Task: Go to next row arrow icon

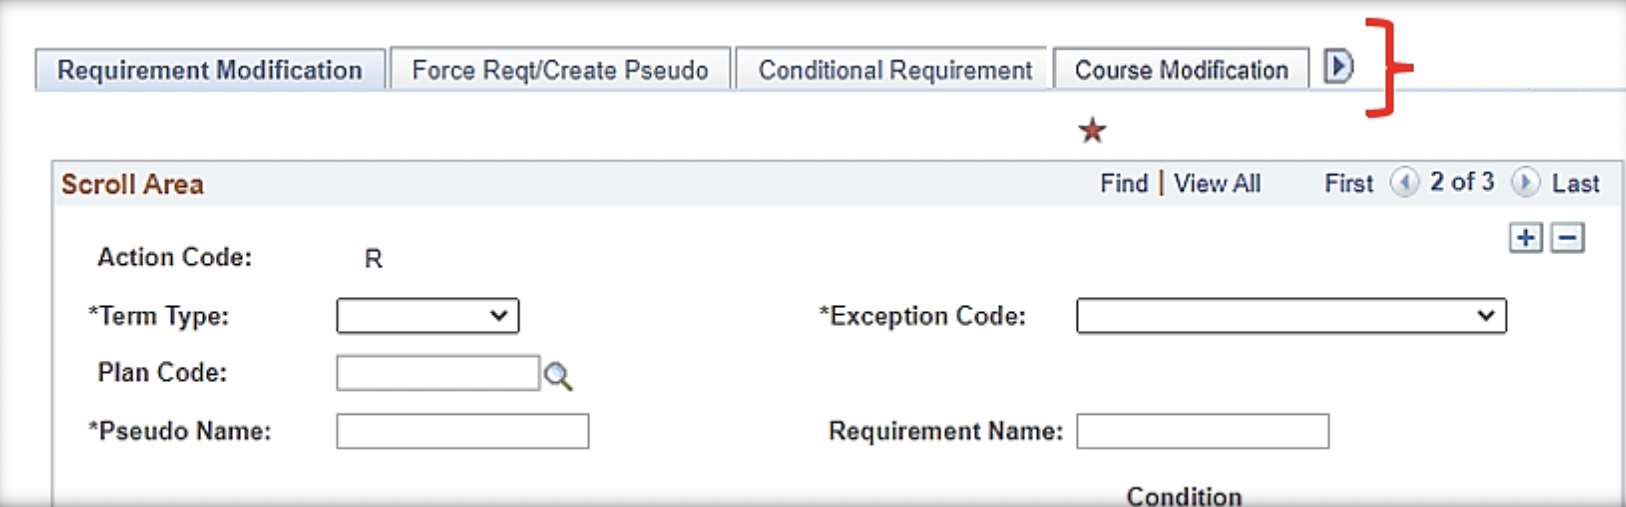Action: [1525, 183]
